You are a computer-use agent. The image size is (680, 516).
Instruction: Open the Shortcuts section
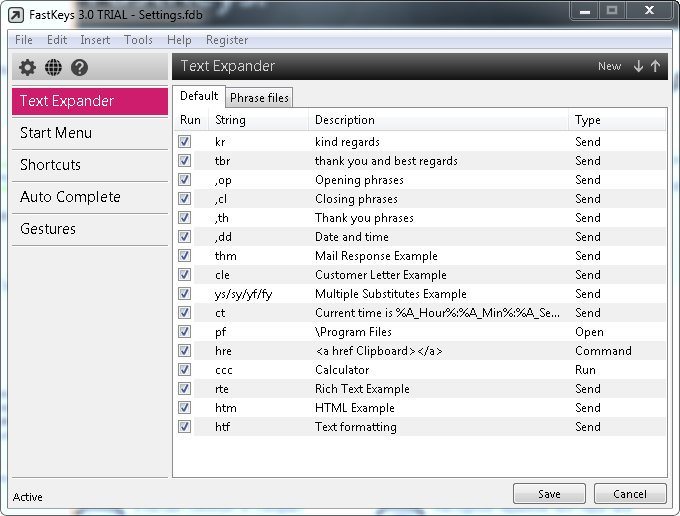coord(90,165)
